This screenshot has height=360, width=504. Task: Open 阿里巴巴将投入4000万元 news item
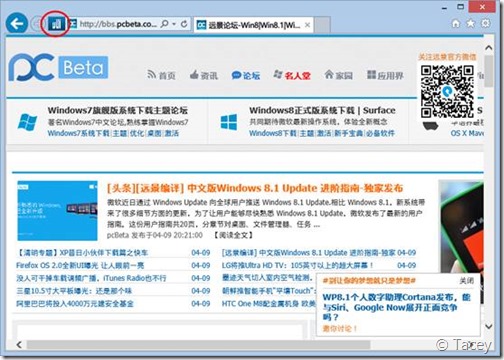(x=75, y=304)
